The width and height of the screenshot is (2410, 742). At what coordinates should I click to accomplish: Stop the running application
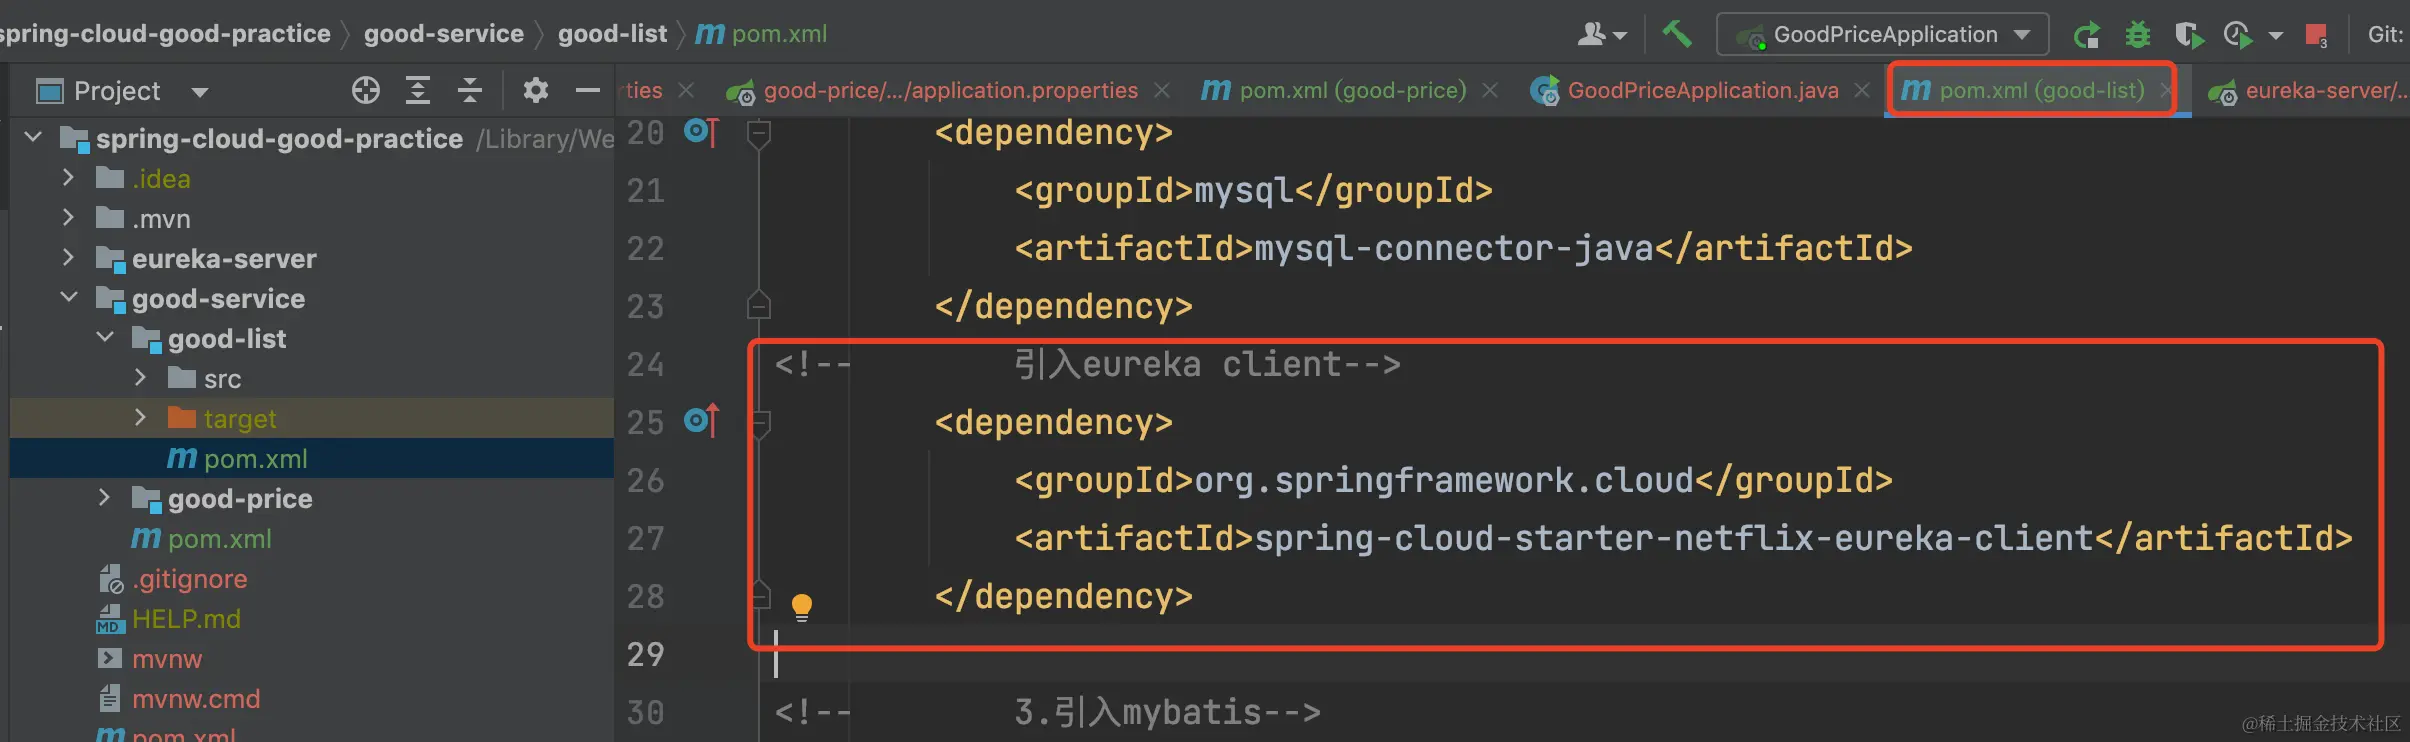coord(2316,35)
